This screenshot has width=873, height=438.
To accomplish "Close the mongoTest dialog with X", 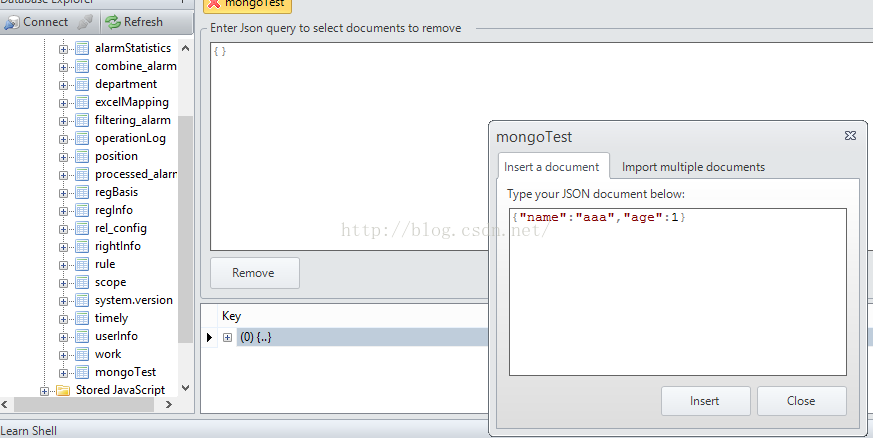I will 850,136.
